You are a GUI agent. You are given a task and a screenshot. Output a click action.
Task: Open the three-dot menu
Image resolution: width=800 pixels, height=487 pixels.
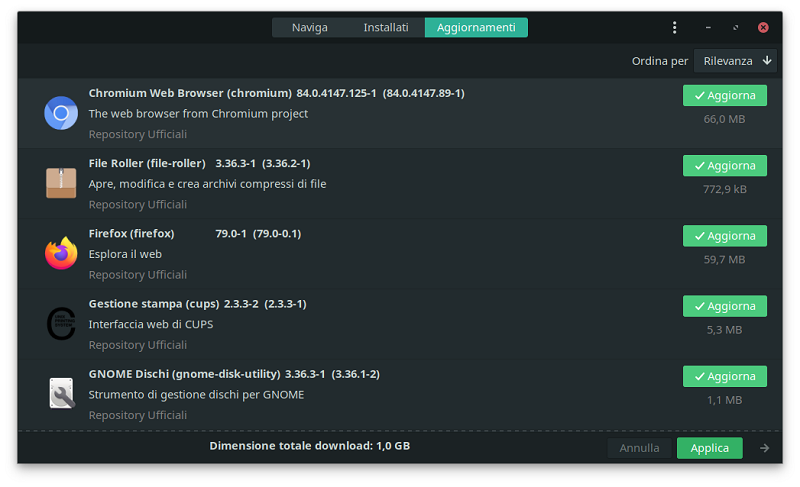674,28
